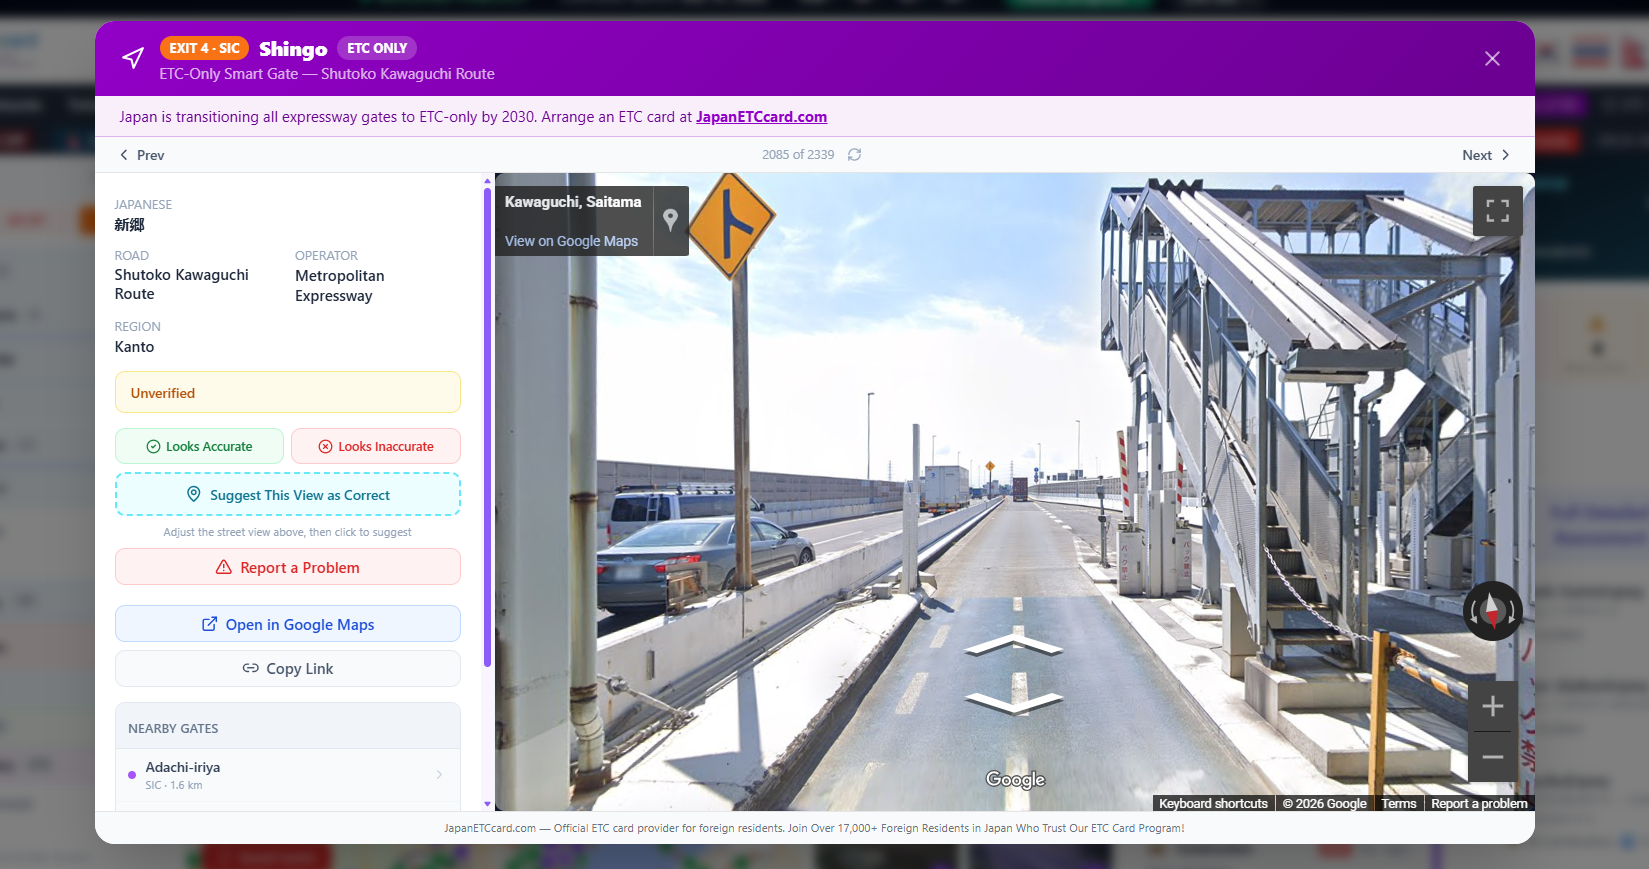Click the Kawaguchi, Saitama location label

573,202
